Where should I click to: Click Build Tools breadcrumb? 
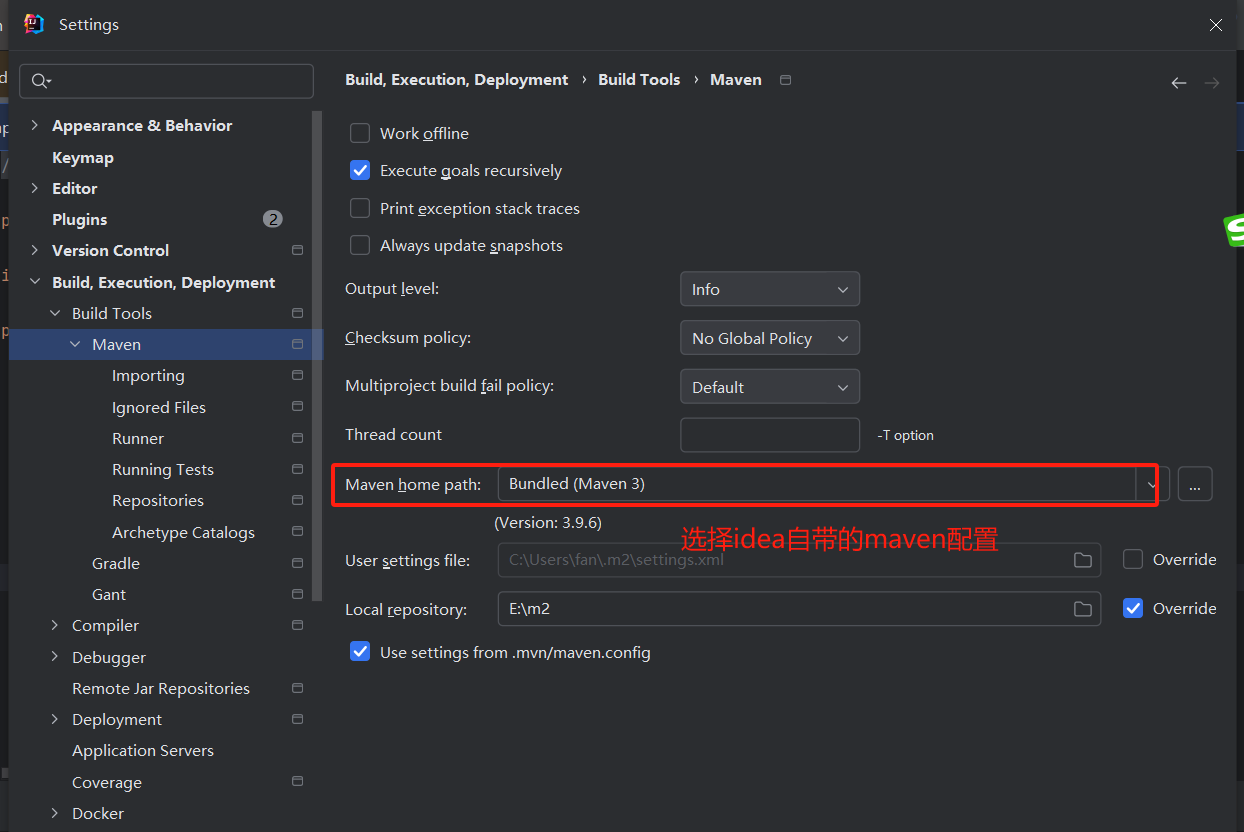[x=639, y=79]
